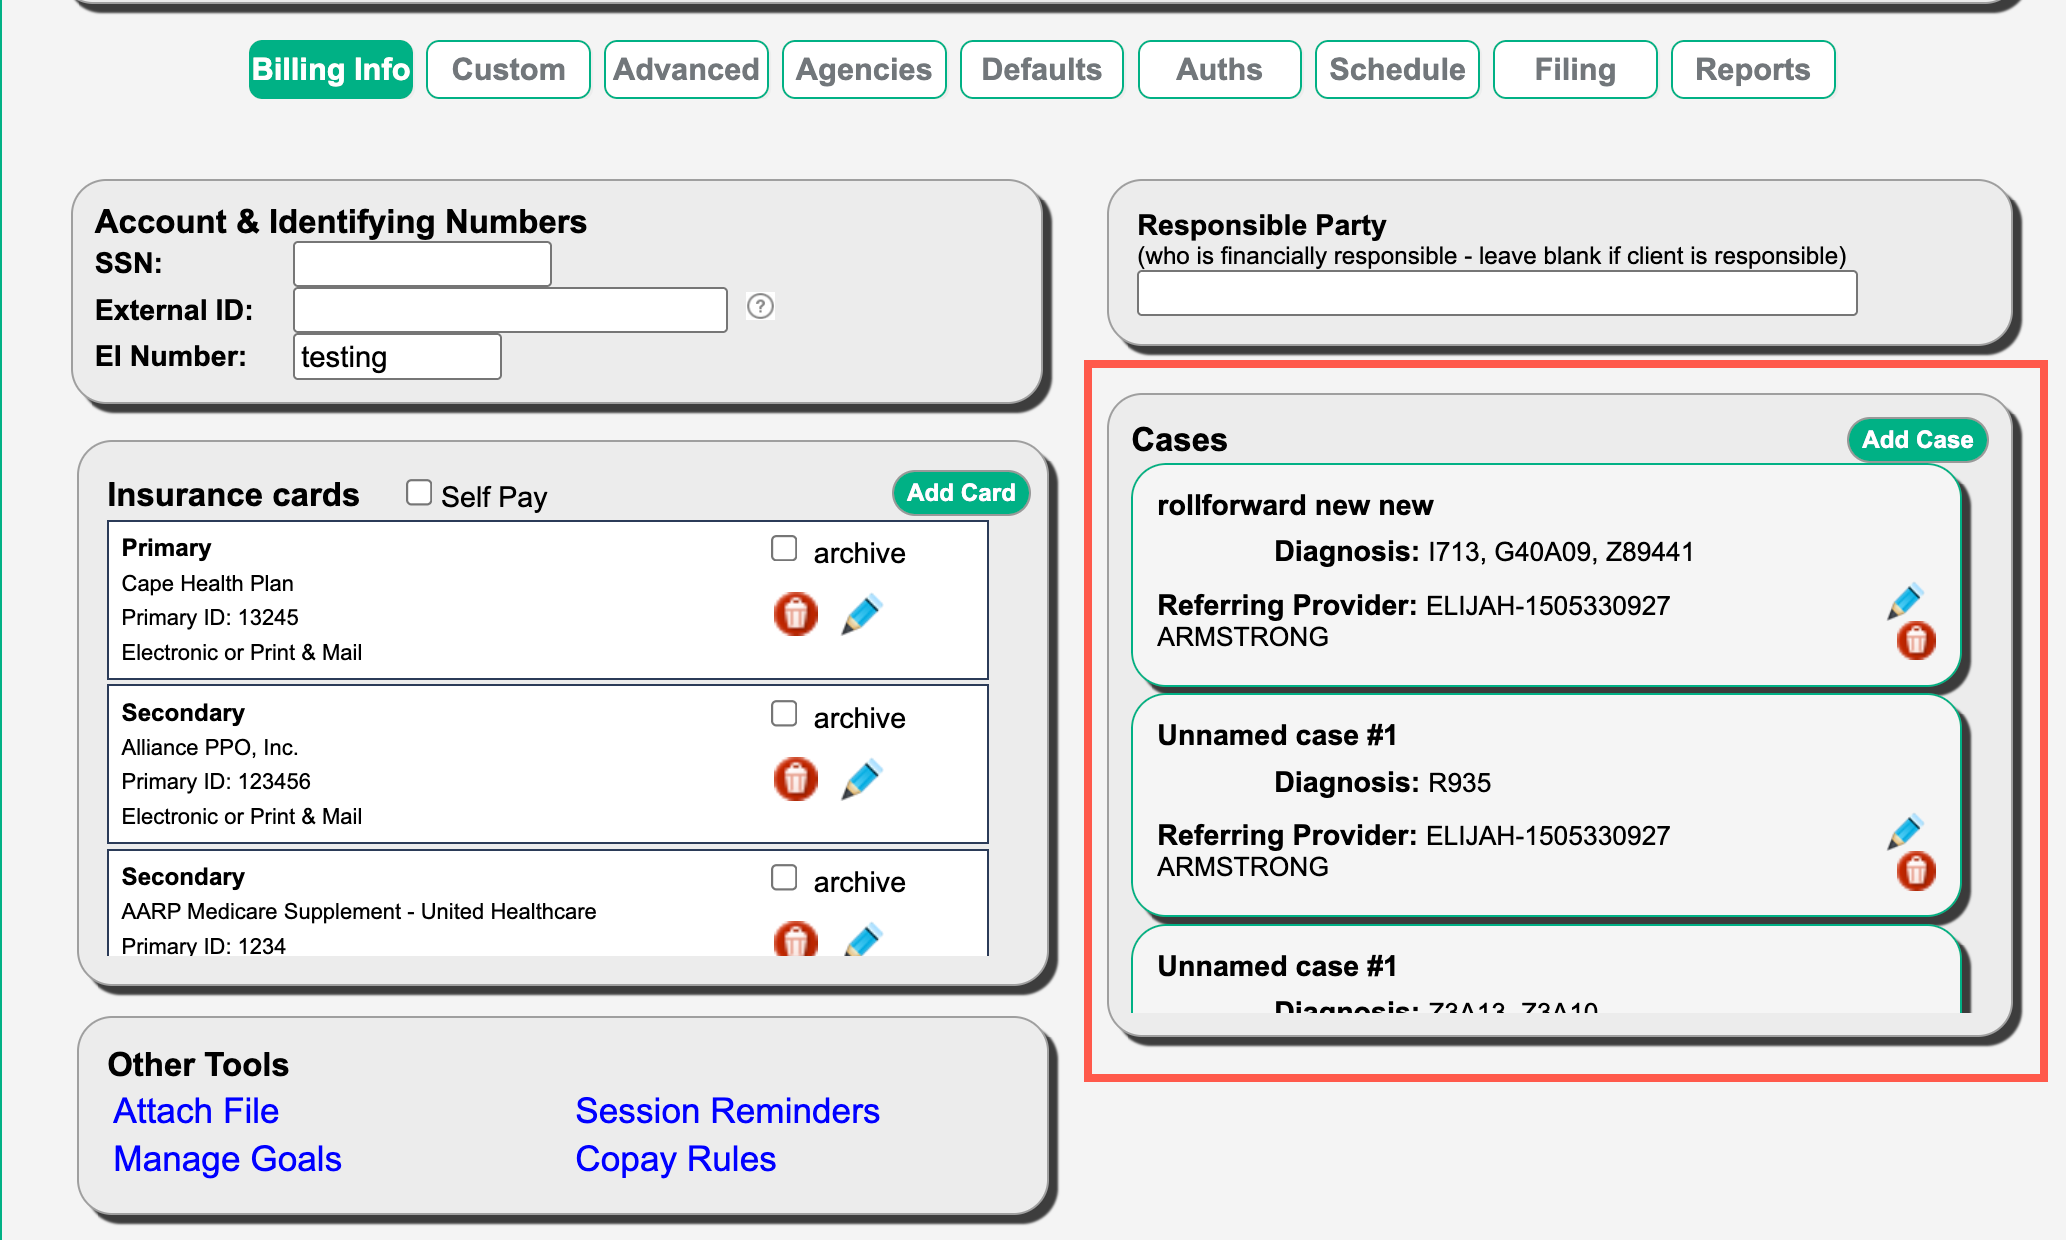The width and height of the screenshot is (2066, 1240).
Task: Switch to the Auths tab
Action: [1219, 69]
